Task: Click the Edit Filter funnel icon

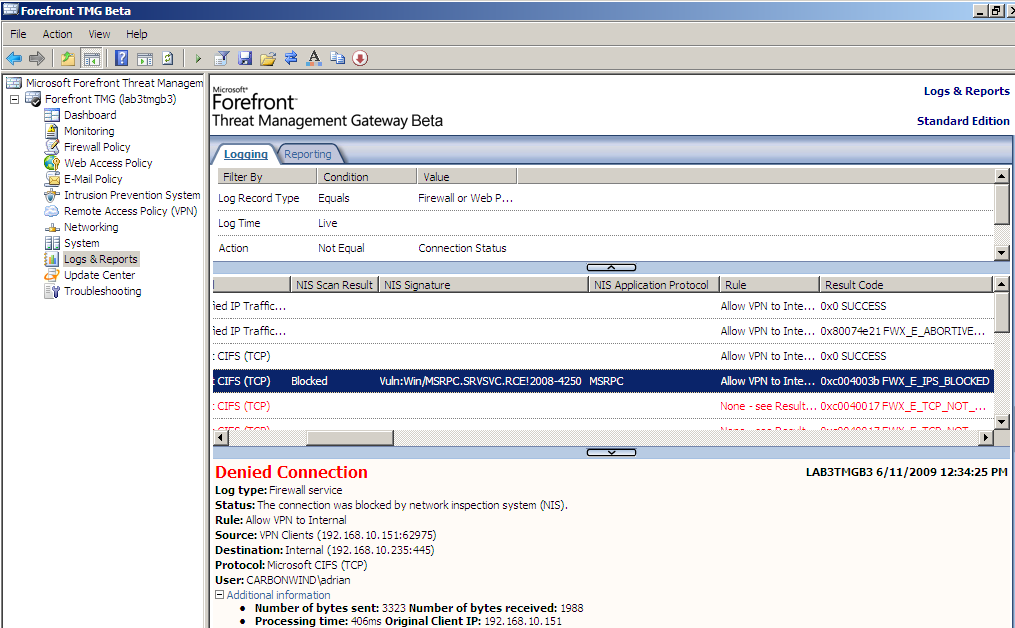Action: (223, 58)
